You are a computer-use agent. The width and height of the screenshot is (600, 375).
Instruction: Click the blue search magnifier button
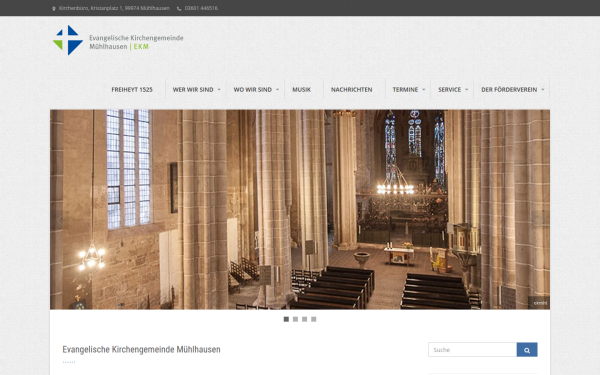coord(527,350)
